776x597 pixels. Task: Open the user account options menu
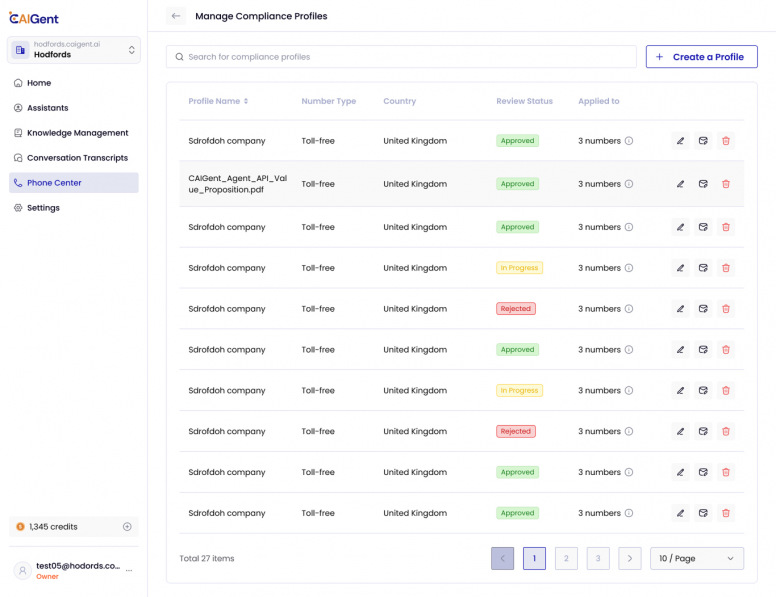(128, 570)
